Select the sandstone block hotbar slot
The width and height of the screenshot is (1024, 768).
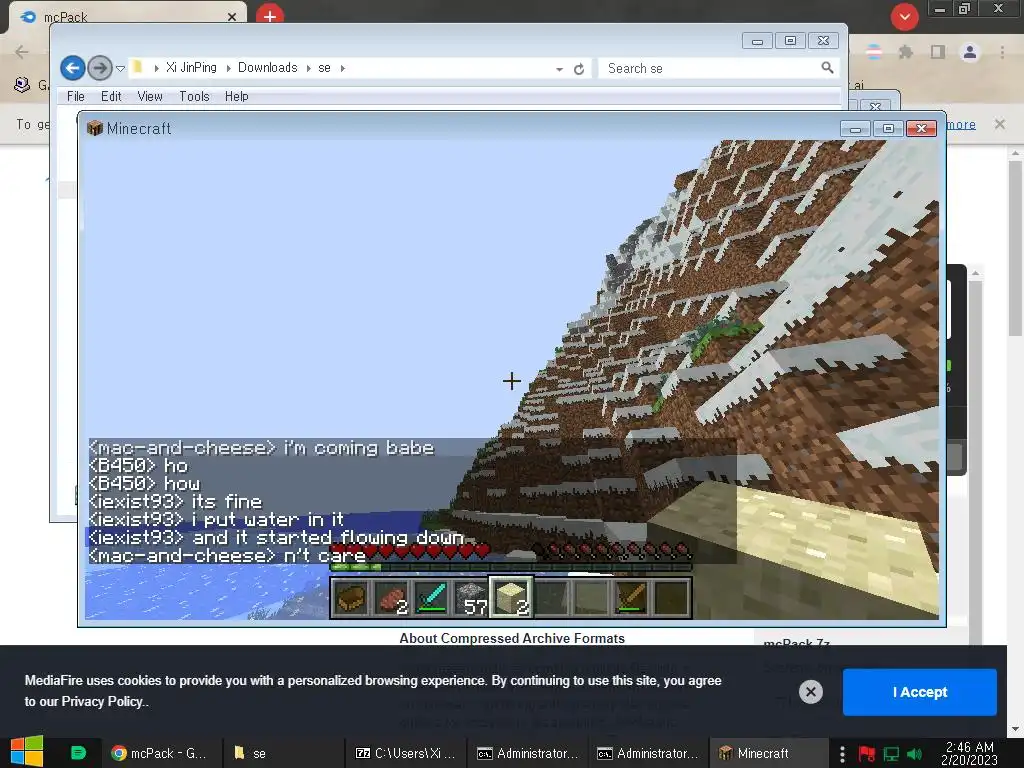511,598
